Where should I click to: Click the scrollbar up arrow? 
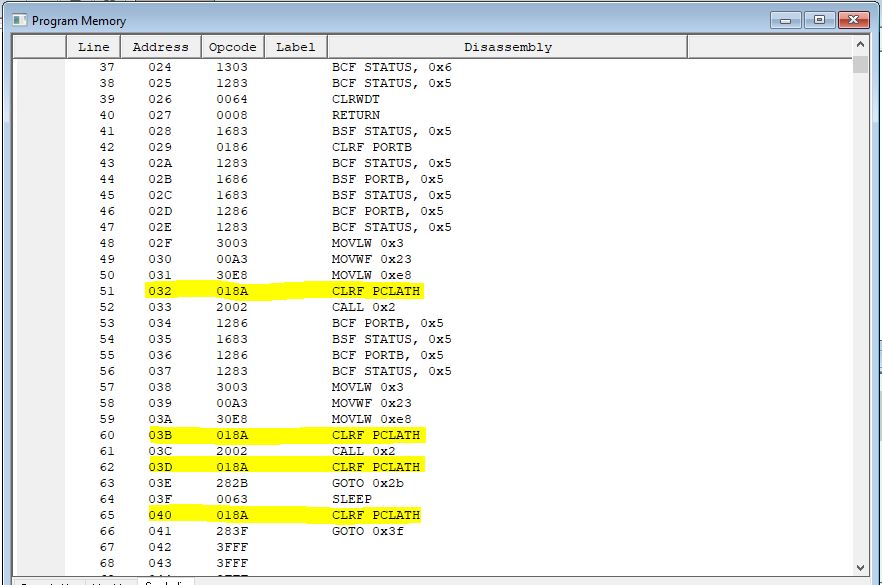(860, 44)
